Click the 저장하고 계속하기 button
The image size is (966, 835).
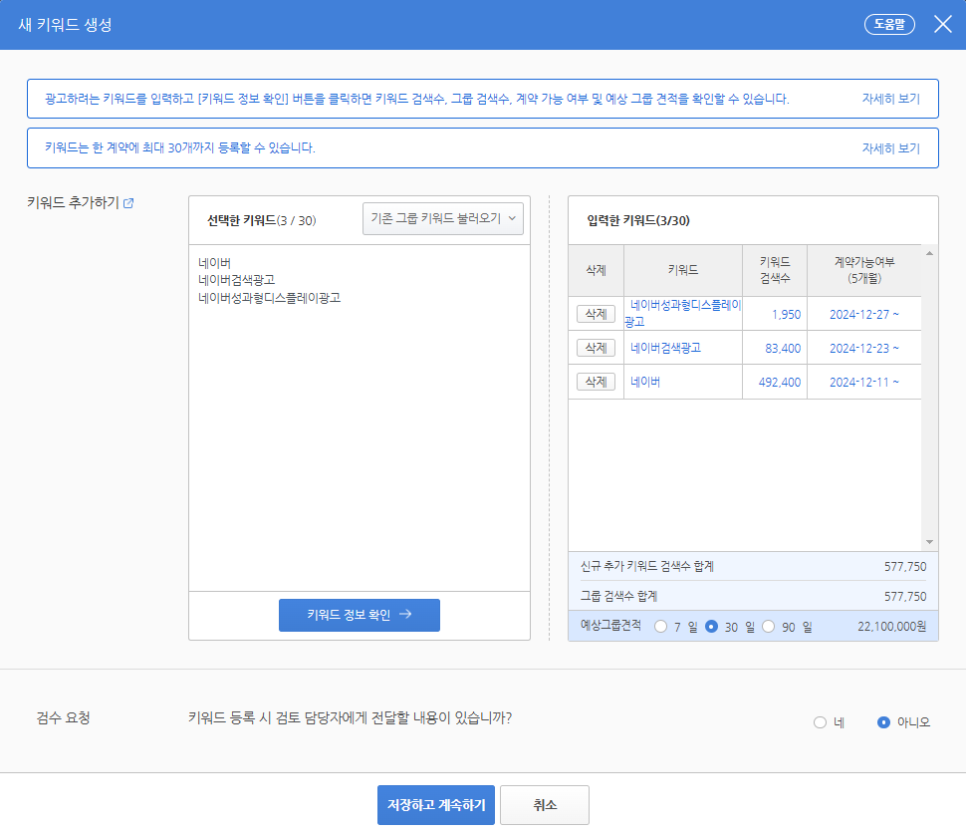point(436,805)
